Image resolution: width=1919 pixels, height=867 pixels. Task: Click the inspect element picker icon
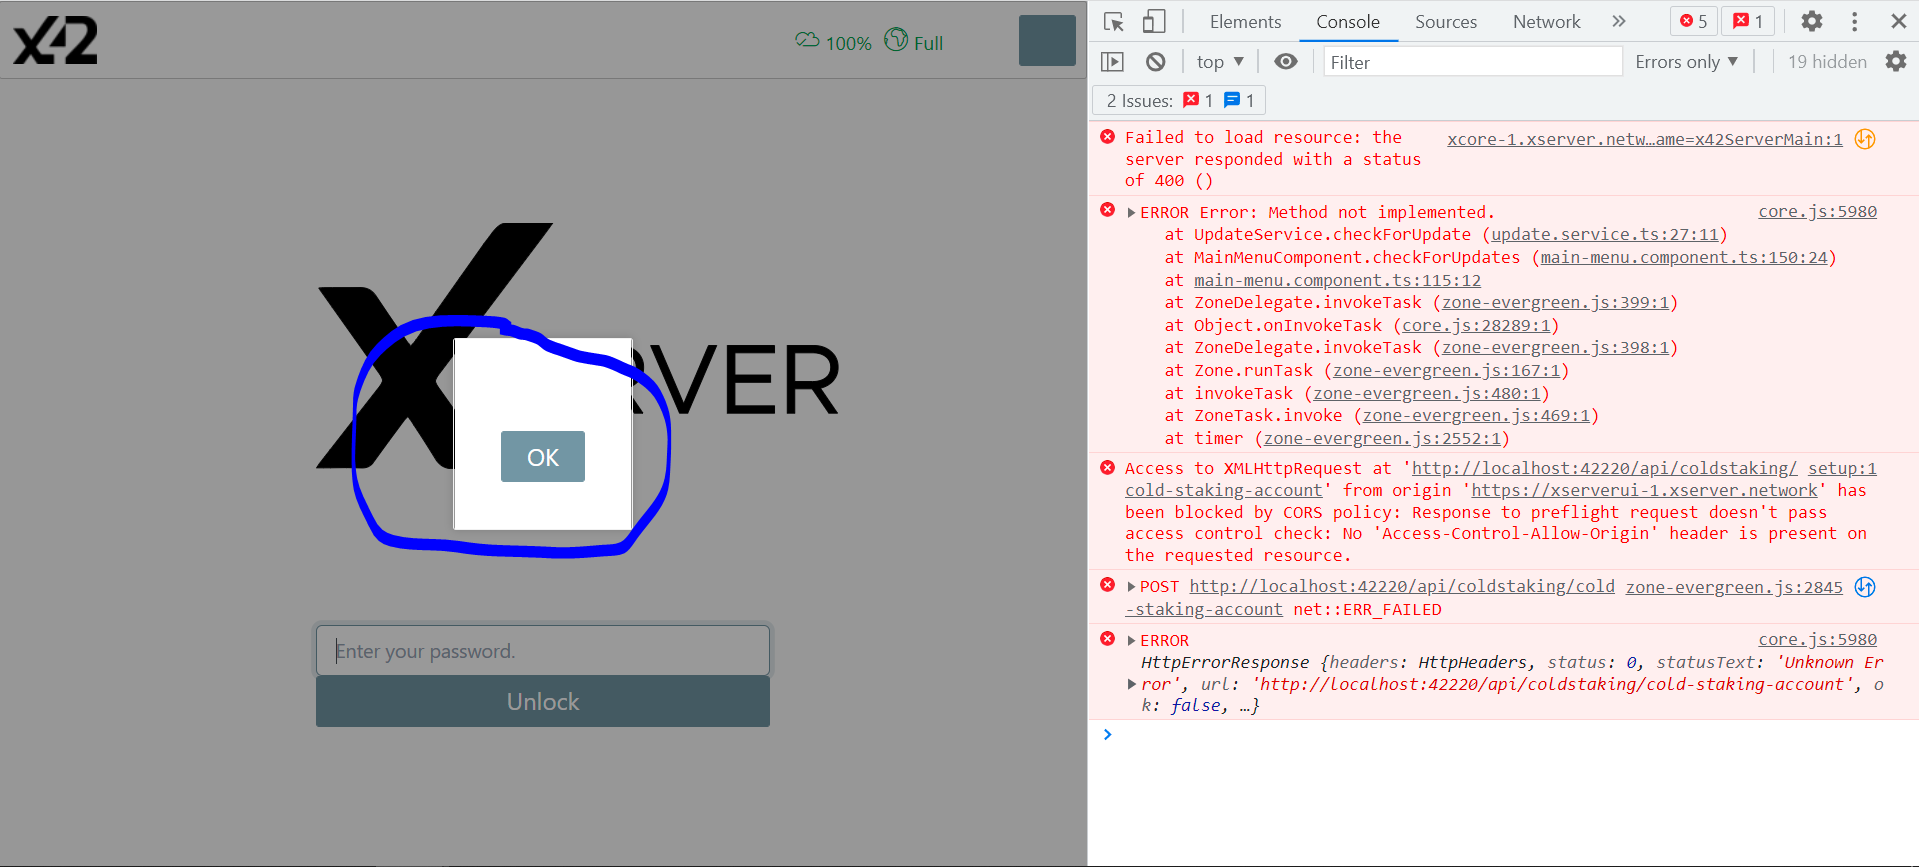click(x=1114, y=21)
